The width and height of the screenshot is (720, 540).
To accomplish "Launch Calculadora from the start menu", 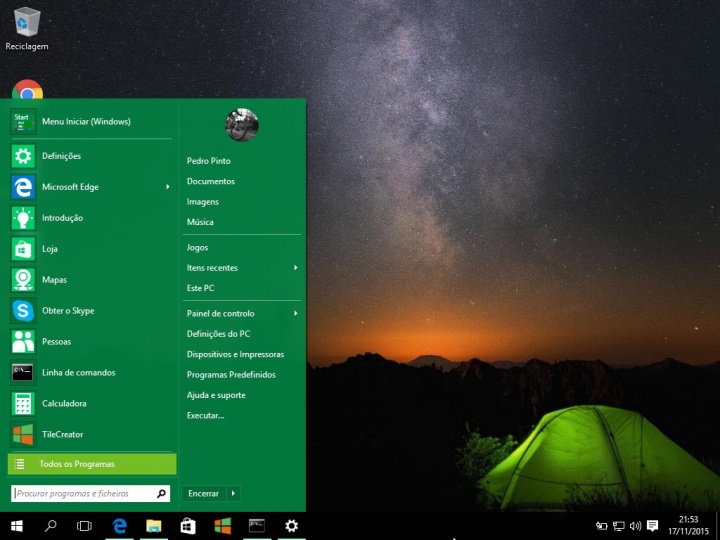I will tap(24, 404).
